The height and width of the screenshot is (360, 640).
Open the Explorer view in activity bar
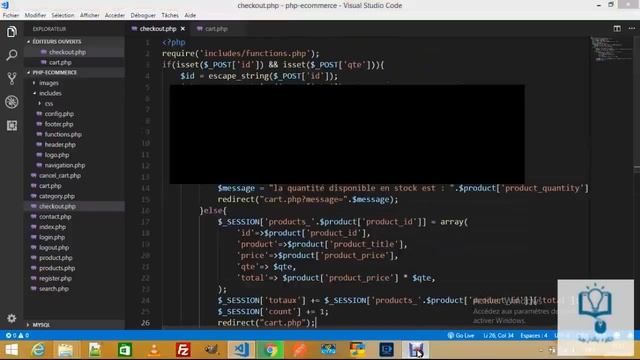coord(11,31)
